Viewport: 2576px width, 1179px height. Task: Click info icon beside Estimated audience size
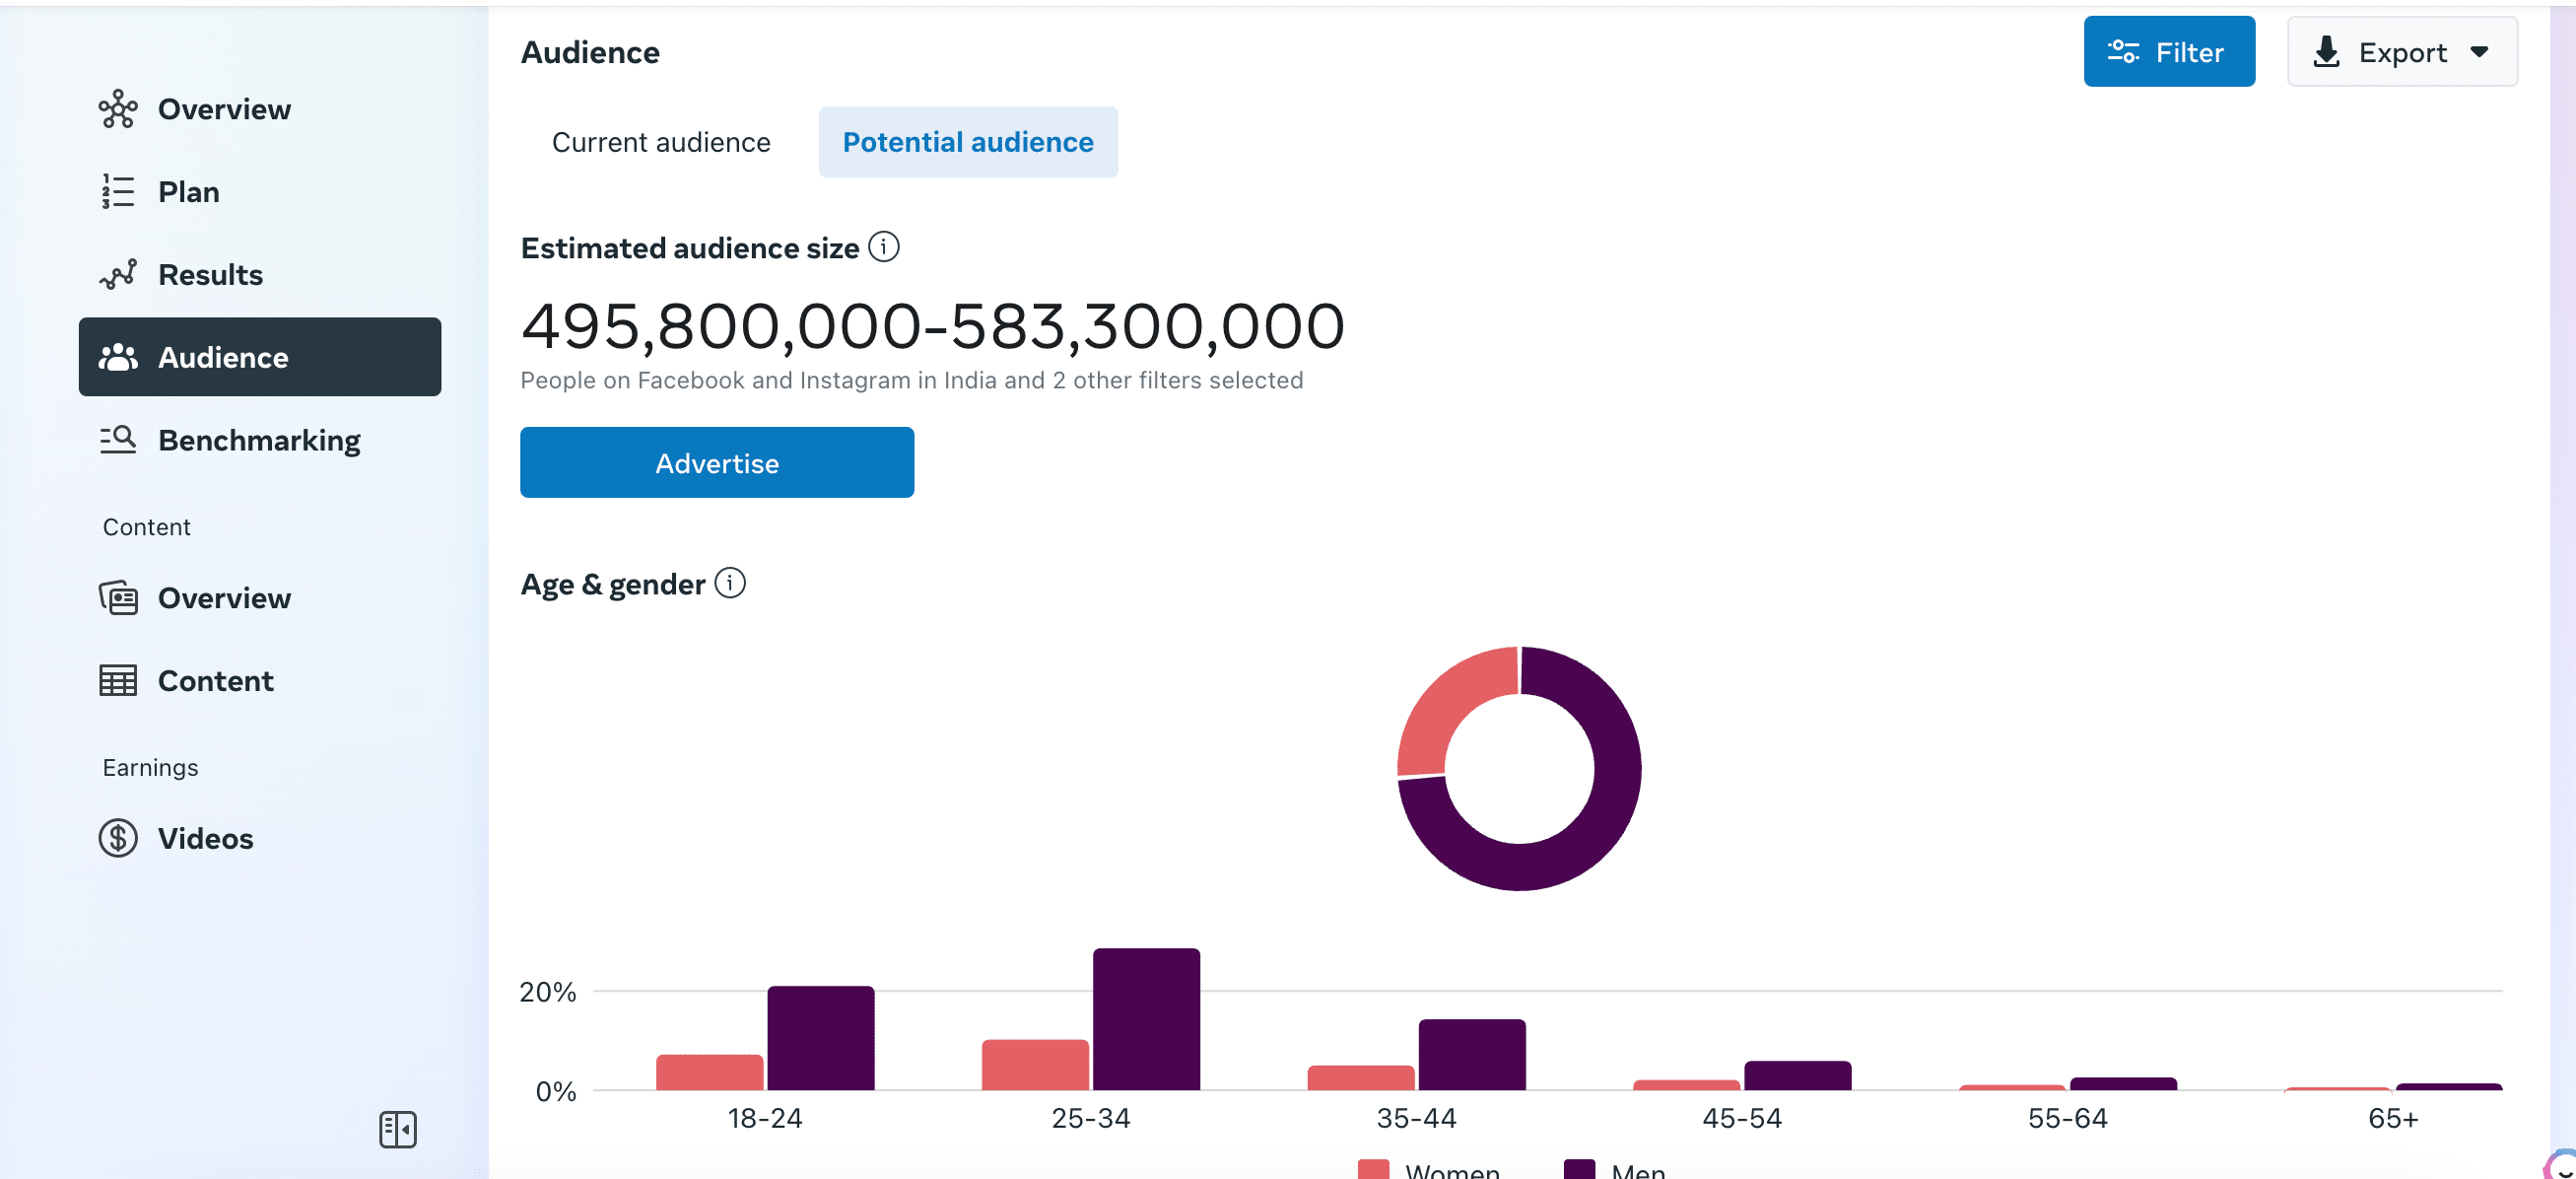click(x=884, y=246)
